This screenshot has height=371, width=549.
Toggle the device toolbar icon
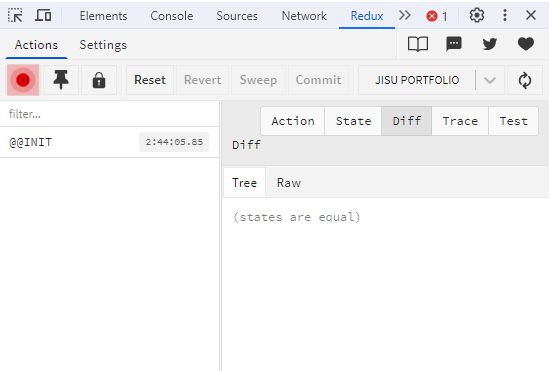(x=43, y=15)
